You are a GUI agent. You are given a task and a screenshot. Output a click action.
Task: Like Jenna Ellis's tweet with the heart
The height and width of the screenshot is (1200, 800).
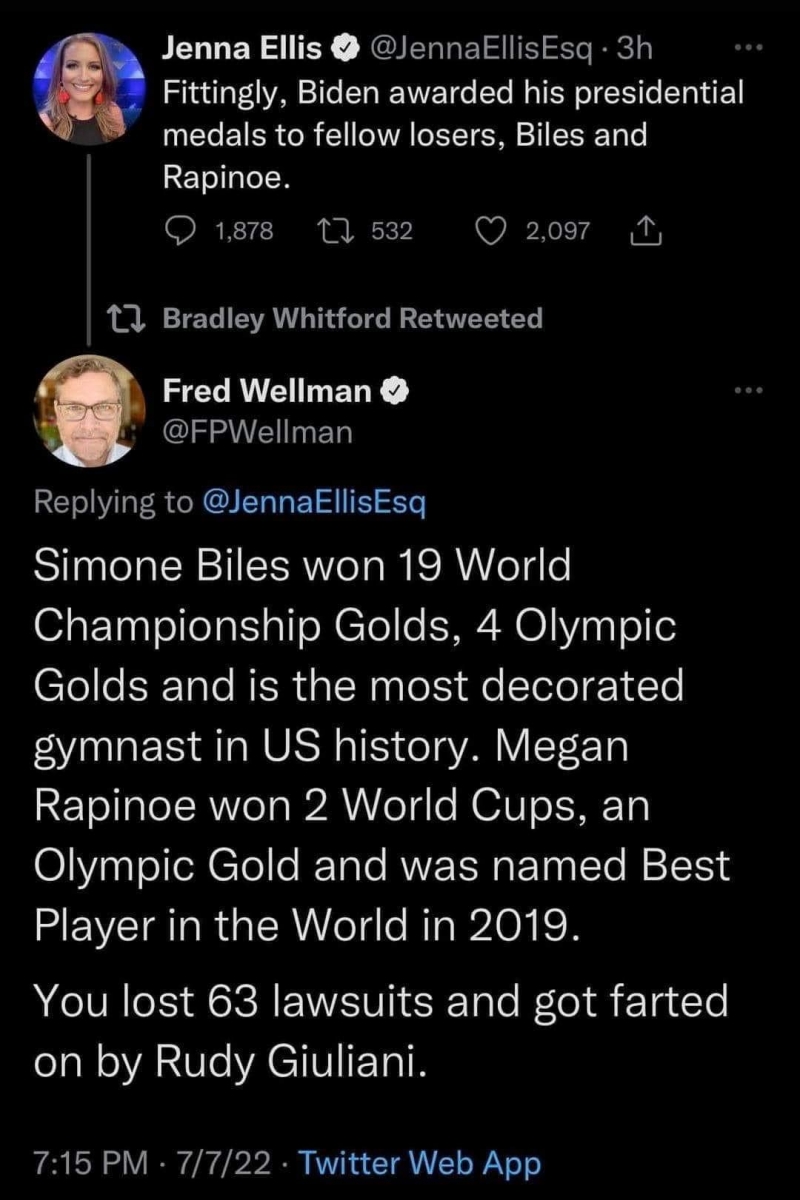pos(489,232)
